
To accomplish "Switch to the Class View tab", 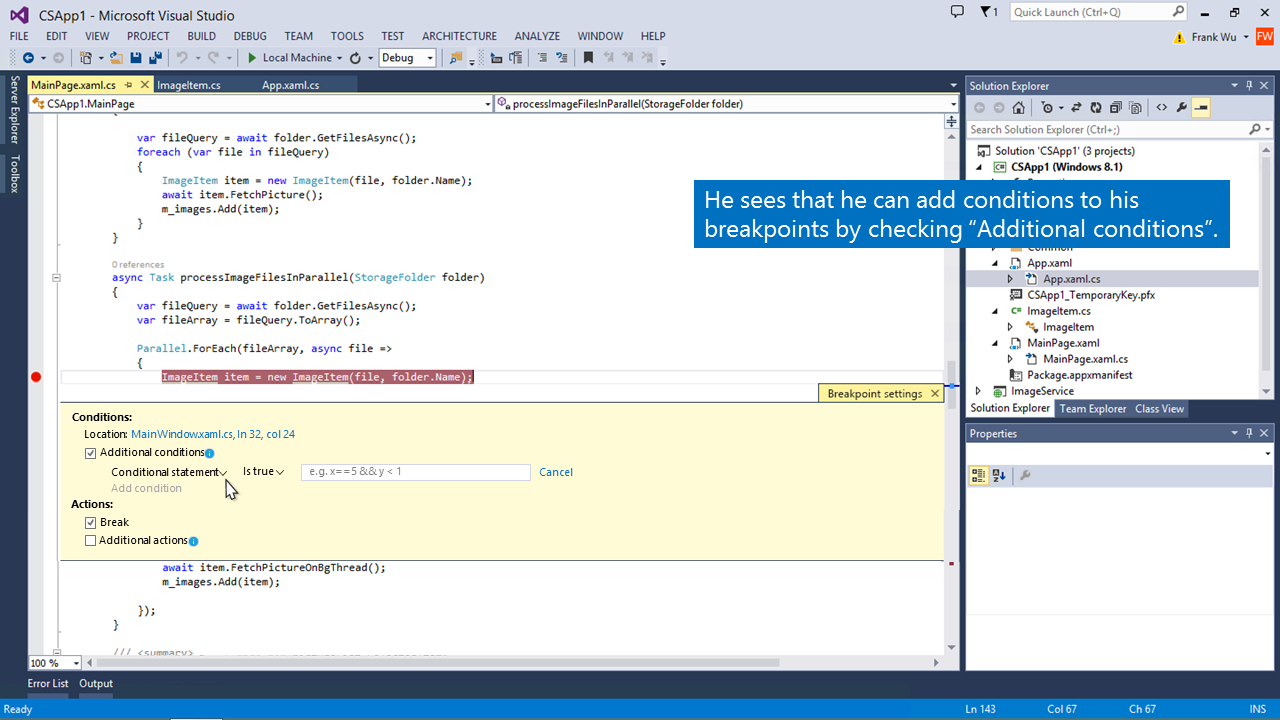I will tap(1159, 408).
